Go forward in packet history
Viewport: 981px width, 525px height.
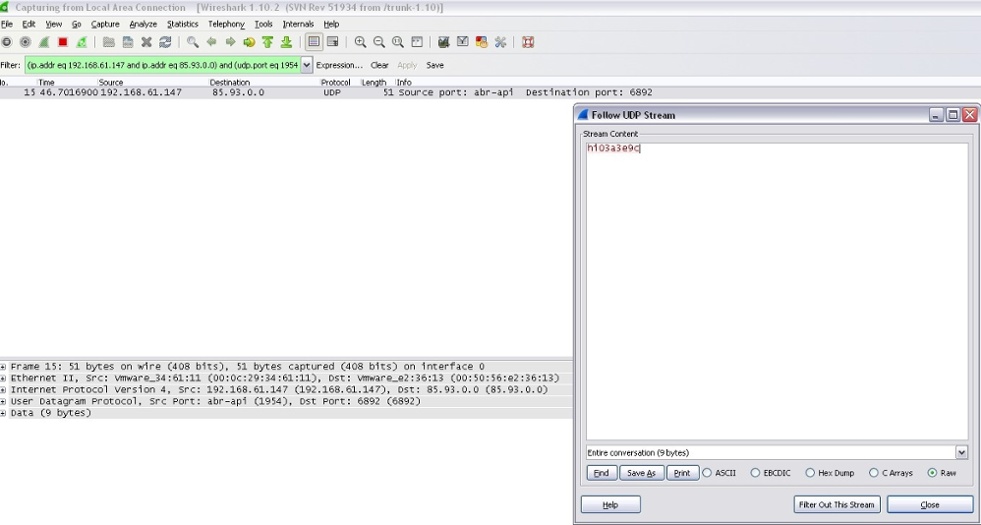click(230, 42)
